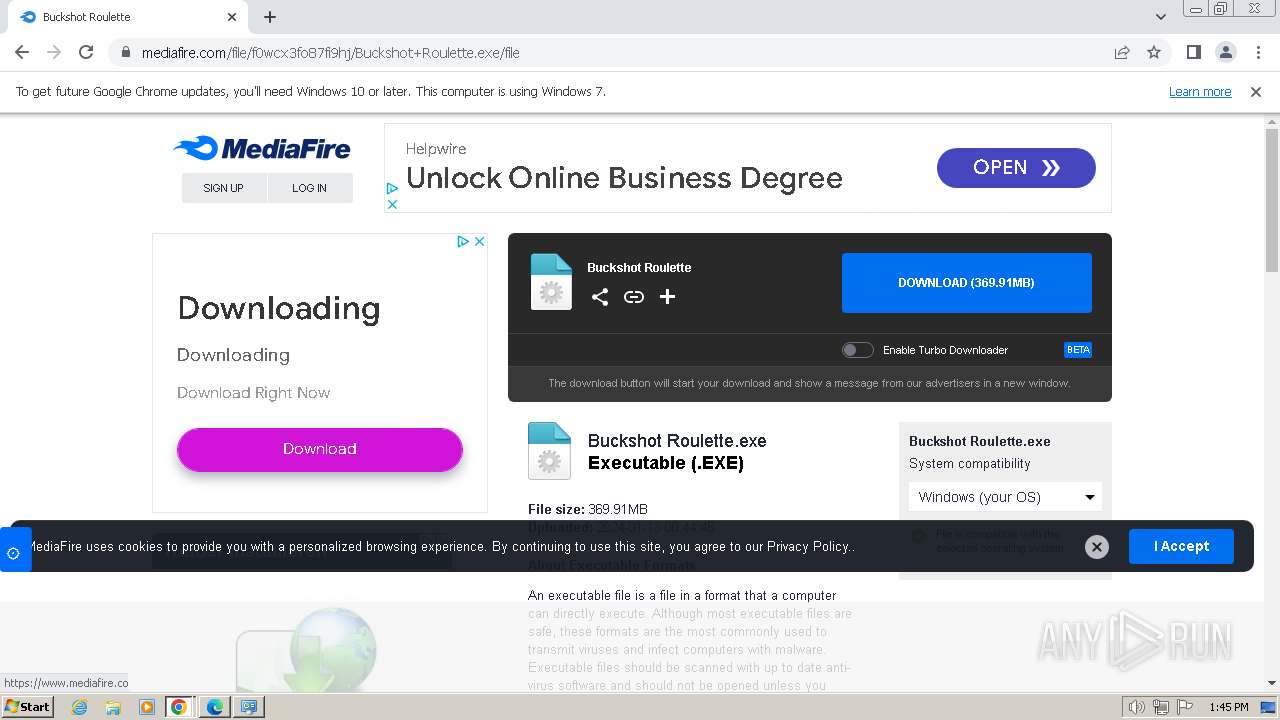1280x720 pixels.
Task: Click the pink Download ad button
Action: tap(320, 449)
